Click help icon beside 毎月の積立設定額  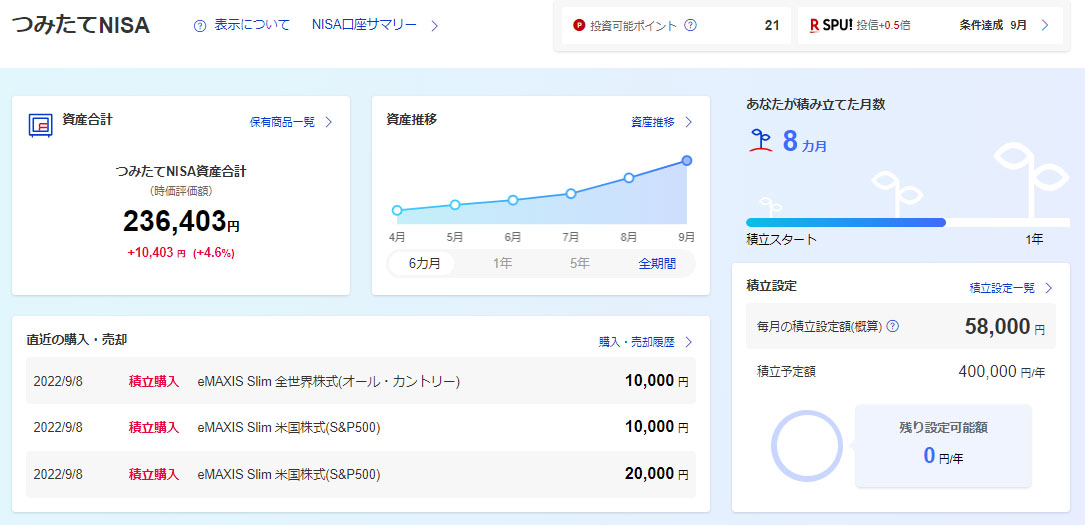coord(892,326)
